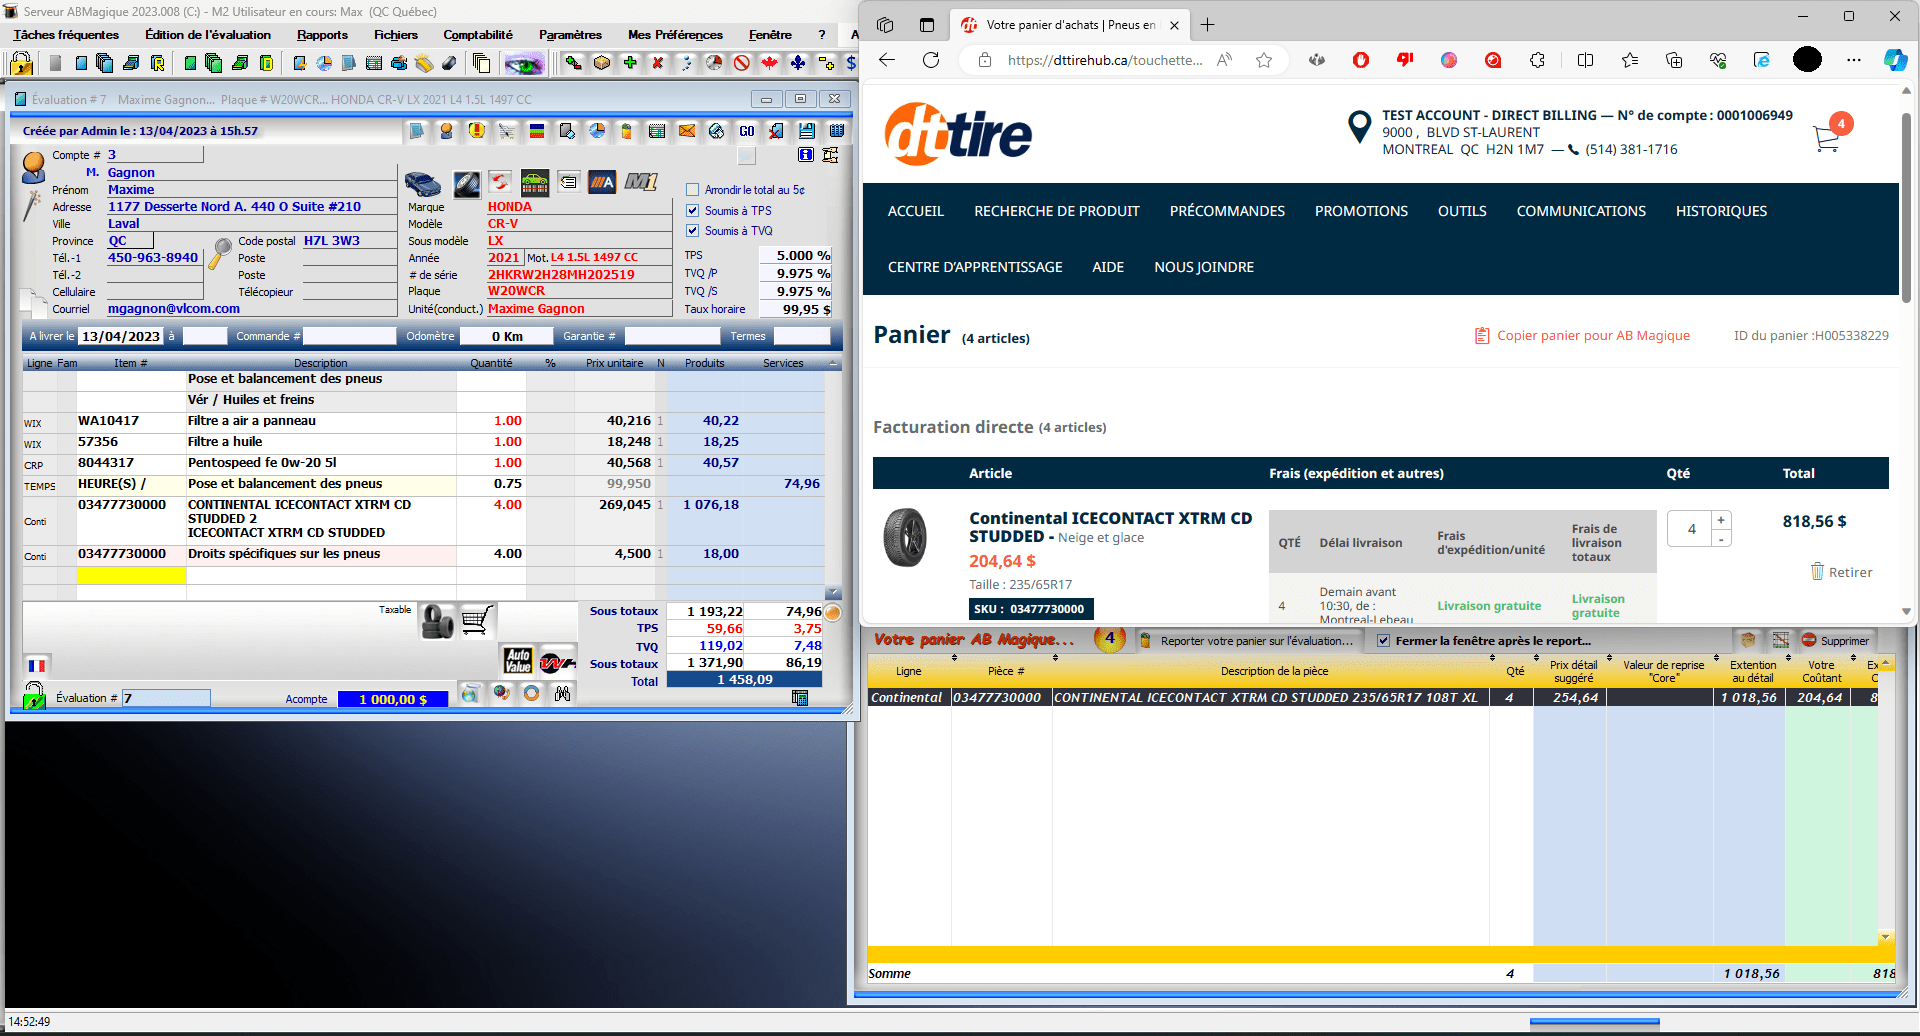This screenshot has height=1036, width=1920.
Task: Click the GO icon in evaluation toolbar
Action: (x=747, y=131)
